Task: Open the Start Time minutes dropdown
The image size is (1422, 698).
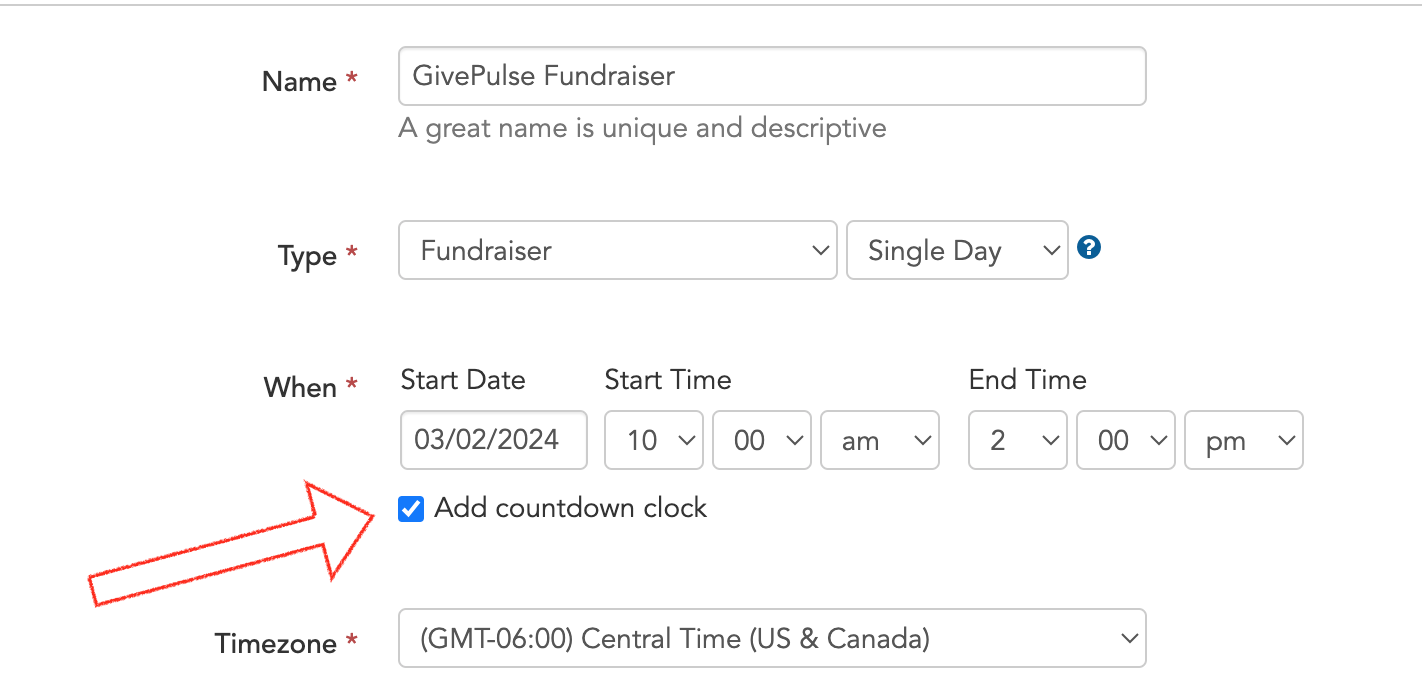Action: (761, 440)
